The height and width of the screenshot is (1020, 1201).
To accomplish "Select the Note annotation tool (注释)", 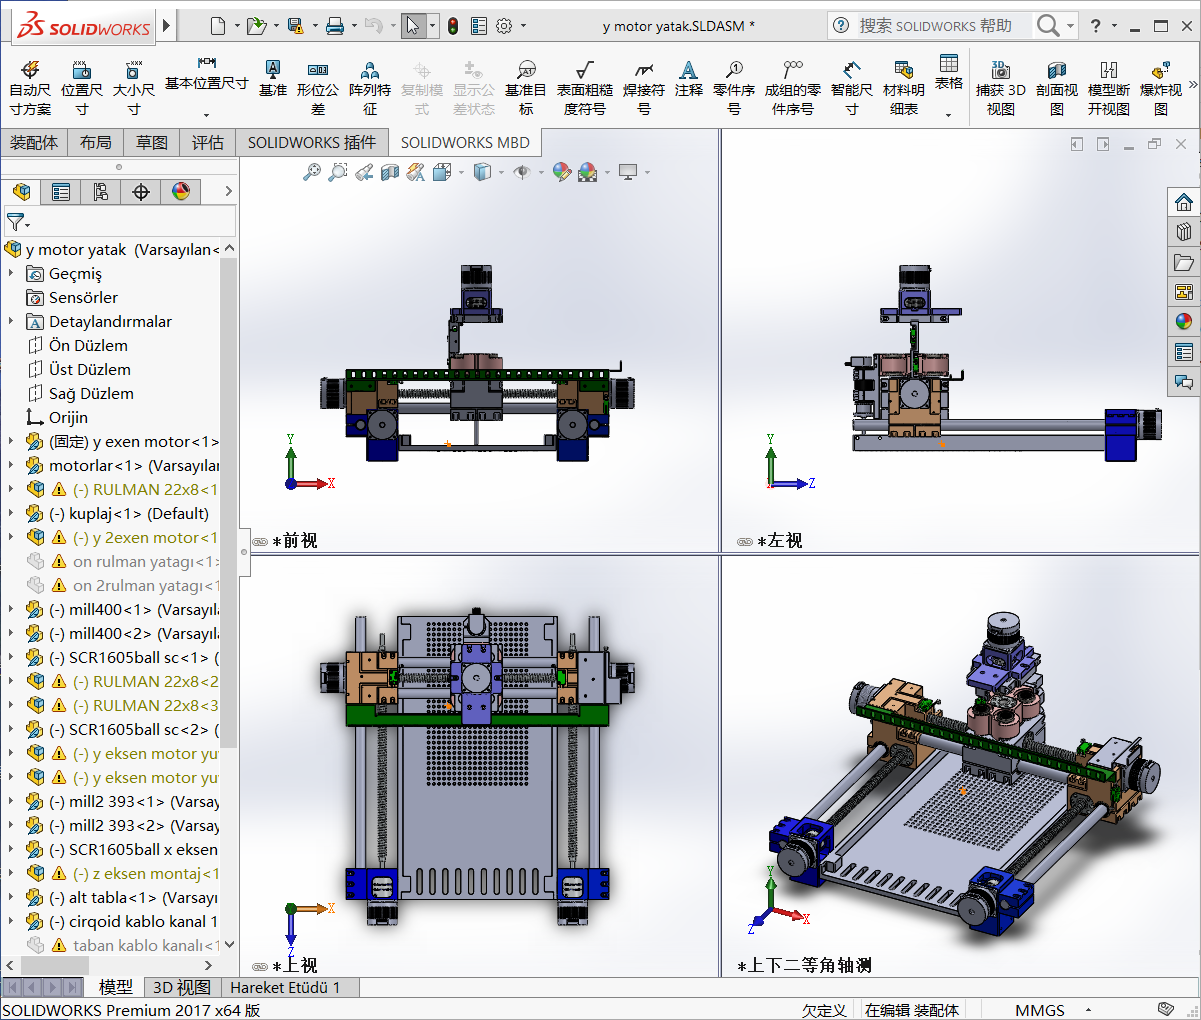I will (x=689, y=78).
